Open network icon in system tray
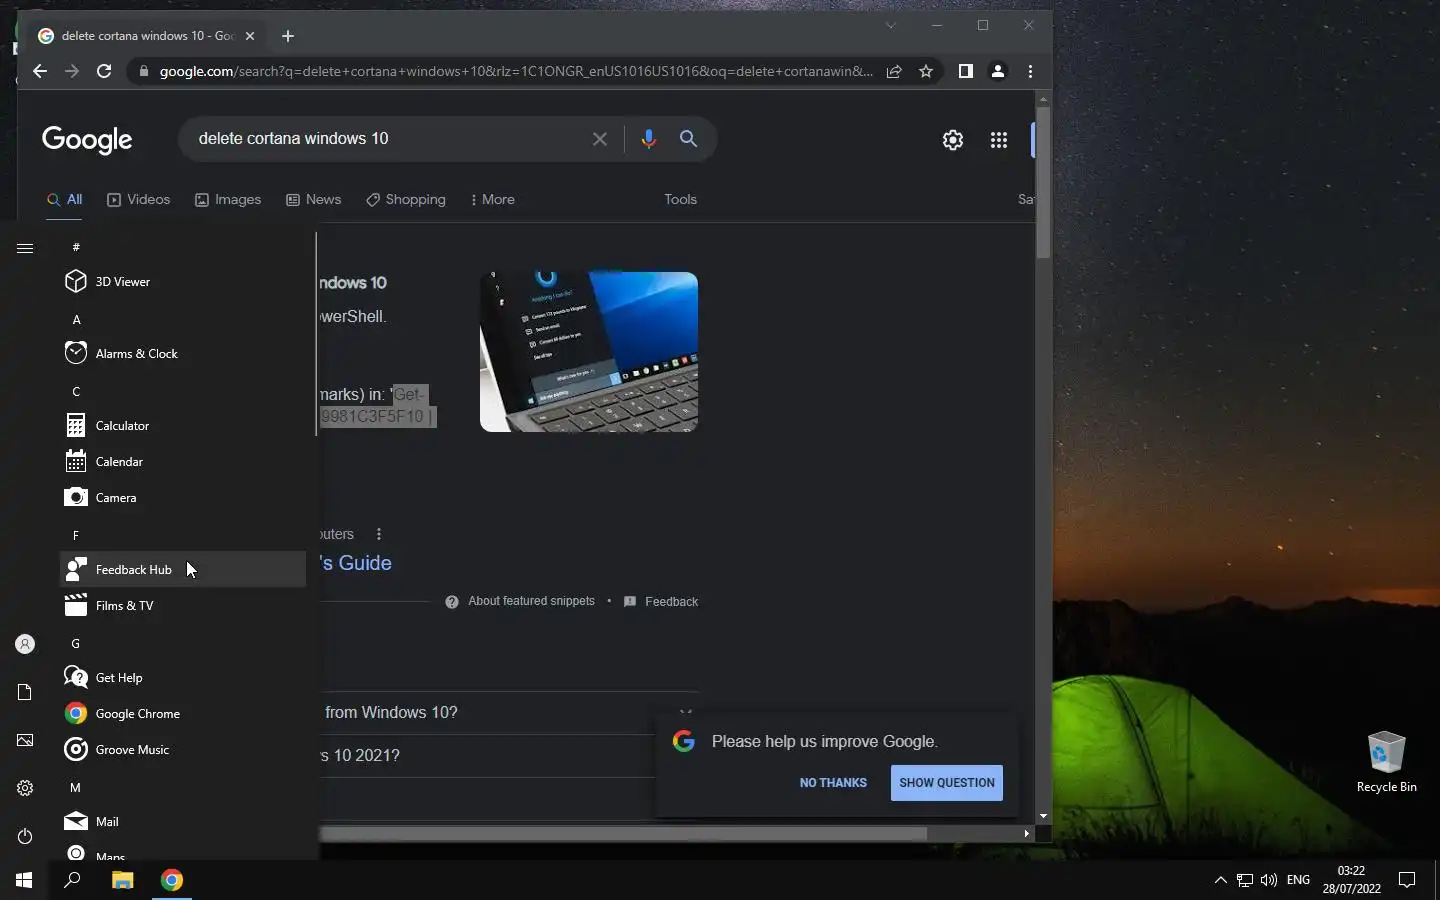The height and width of the screenshot is (900, 1440). 1245,880
